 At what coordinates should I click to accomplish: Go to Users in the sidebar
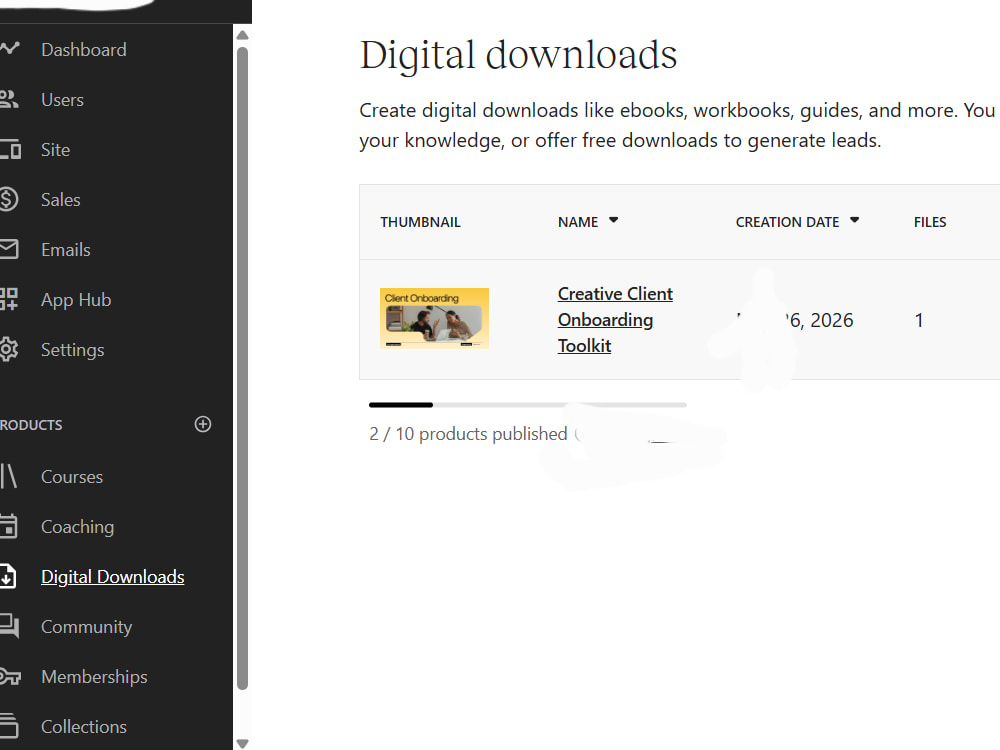(x=62, y=100)
